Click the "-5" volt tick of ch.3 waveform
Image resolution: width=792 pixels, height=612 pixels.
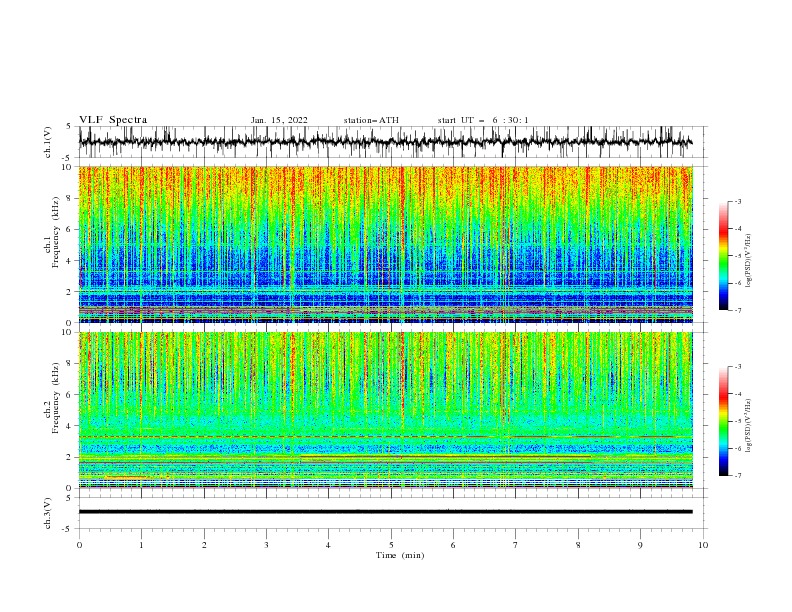pyautogui.click(x=68, y=529)
